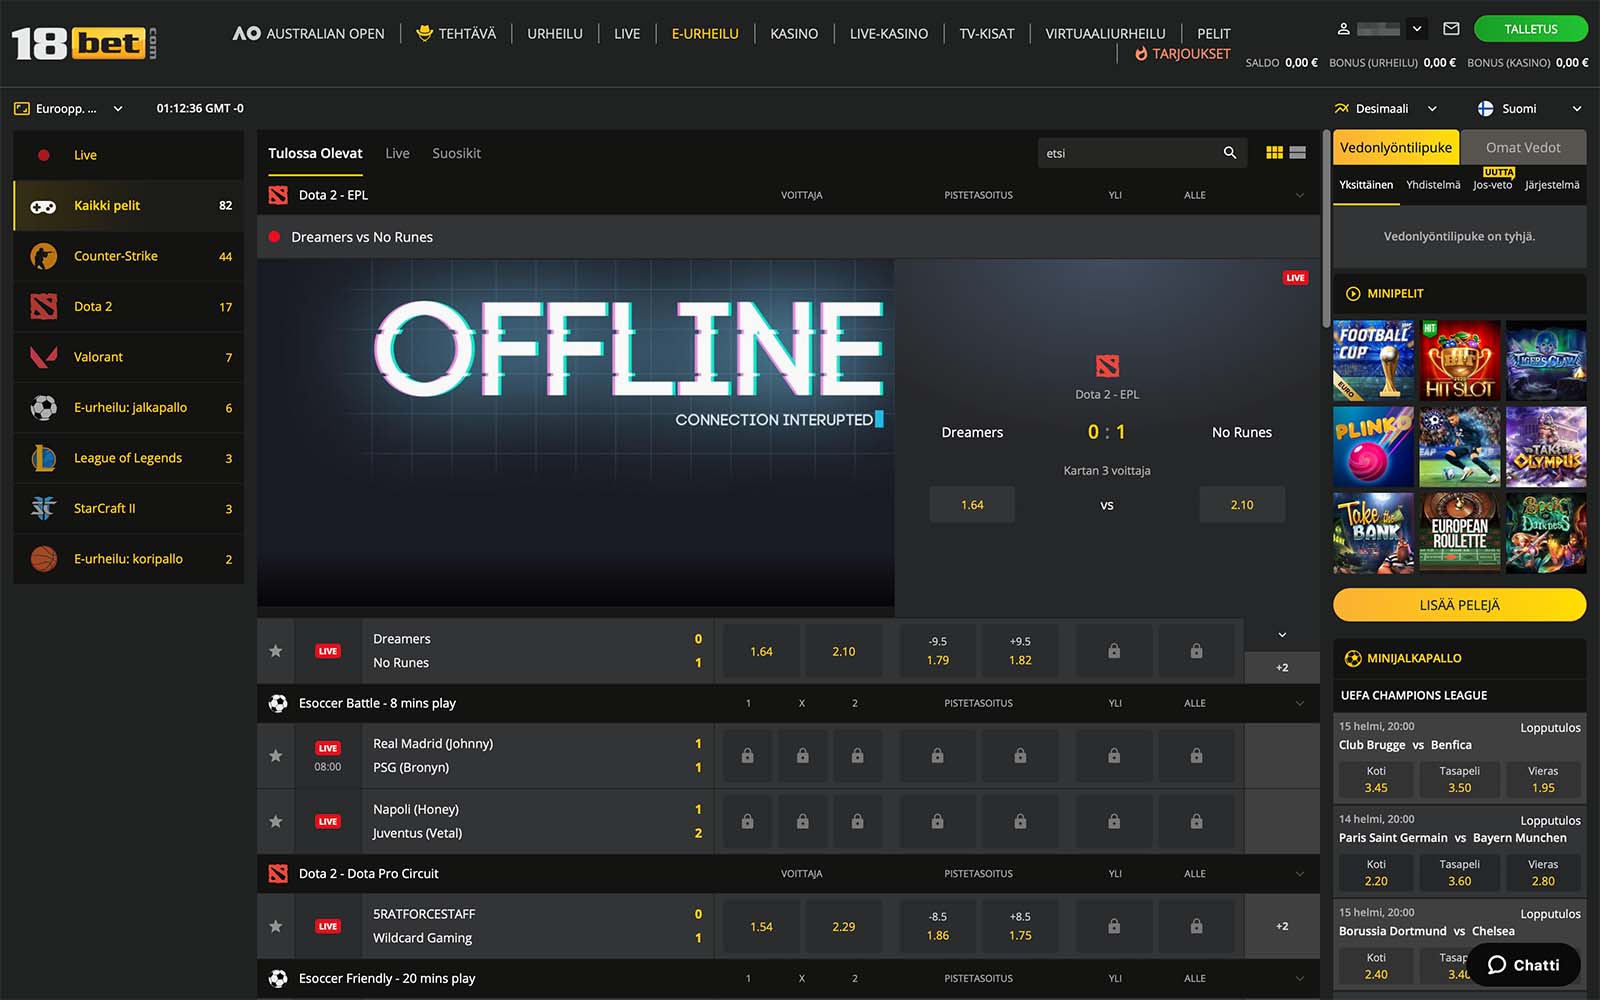1600x1000 pixels.
Task: Click the TALLETUS deposit button
Action: coord(1530,29)
